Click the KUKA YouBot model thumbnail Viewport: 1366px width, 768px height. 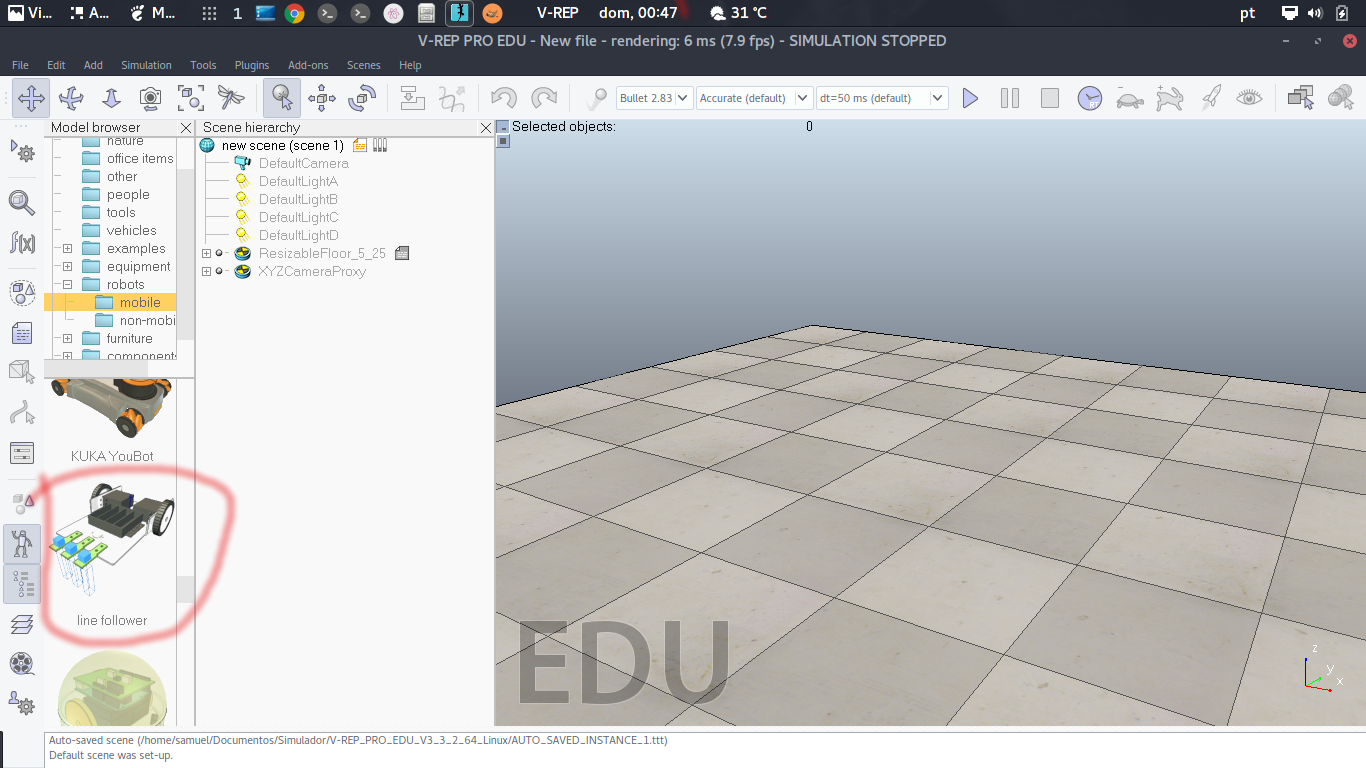(x=112, y=408)
